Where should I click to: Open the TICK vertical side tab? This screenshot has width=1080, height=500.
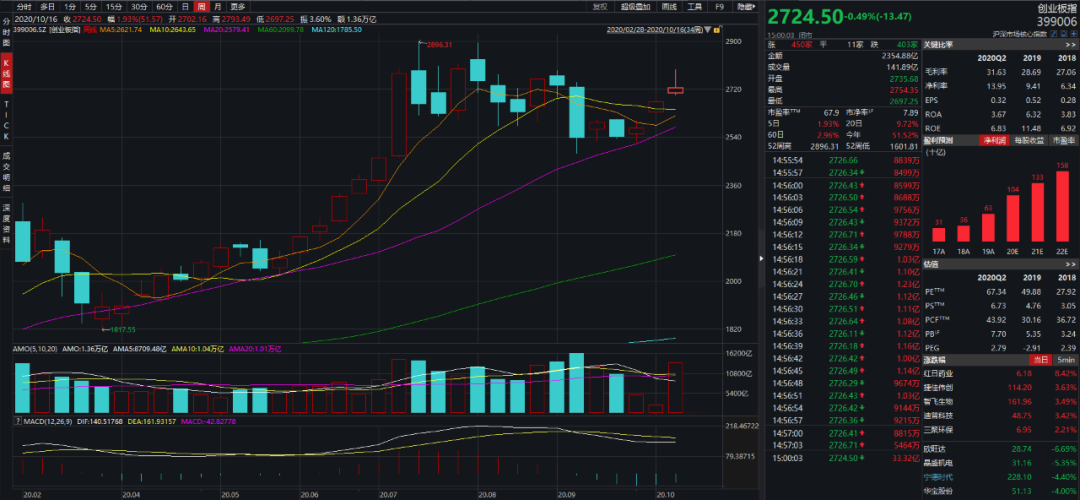coord(6,123)
